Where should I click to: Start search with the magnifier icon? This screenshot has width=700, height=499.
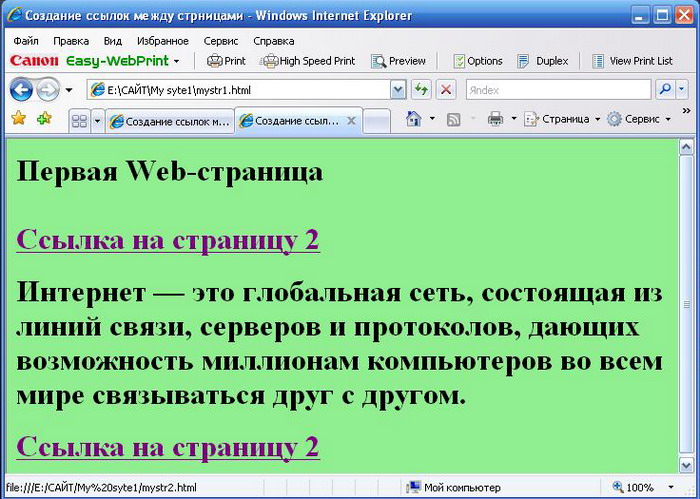pos(665,90)
